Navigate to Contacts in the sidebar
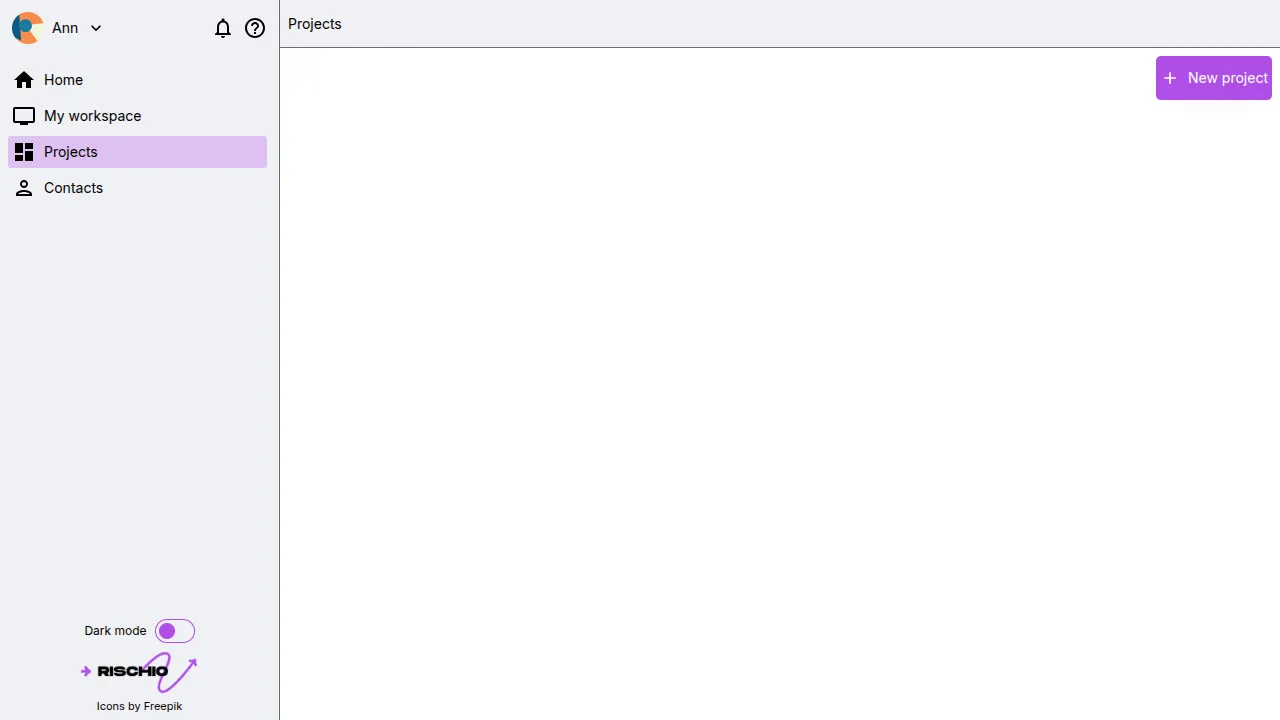 point(74,188)
